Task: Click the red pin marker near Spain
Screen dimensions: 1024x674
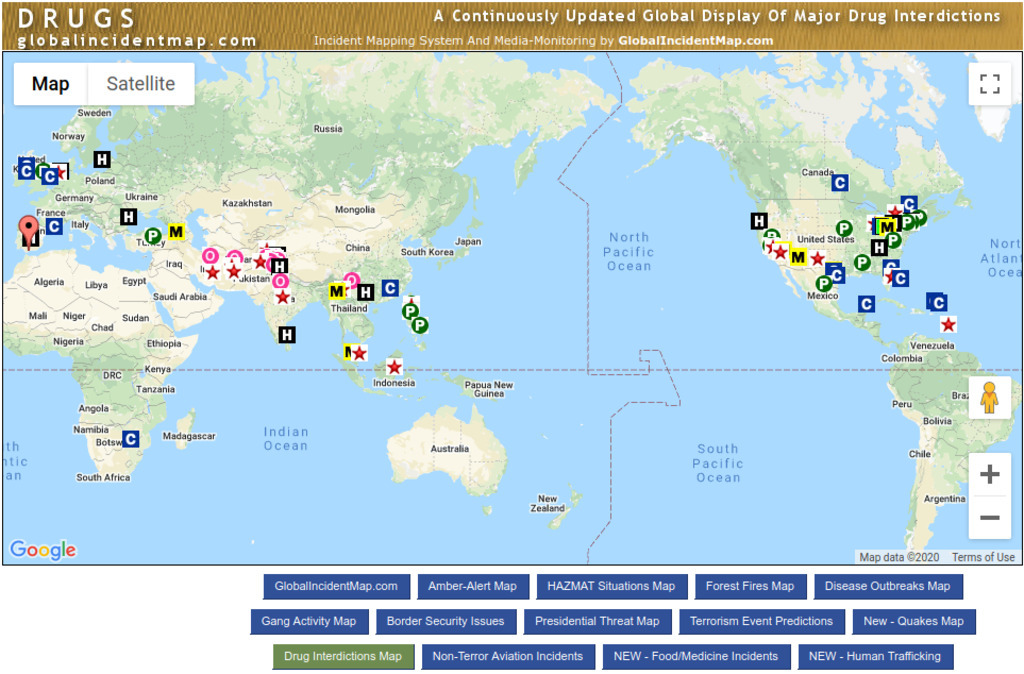Action: (x=30, y=231)
